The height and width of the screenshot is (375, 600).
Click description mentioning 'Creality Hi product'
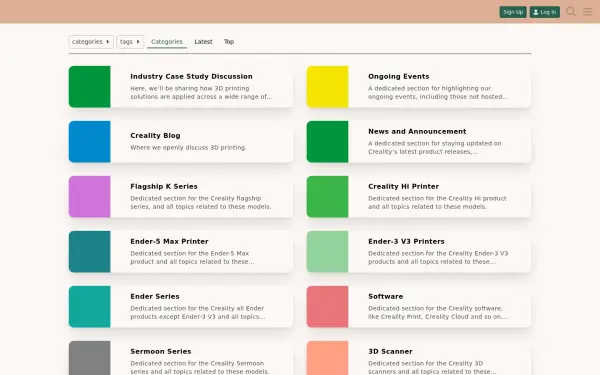pyautogui.click(x=437, y=202)
